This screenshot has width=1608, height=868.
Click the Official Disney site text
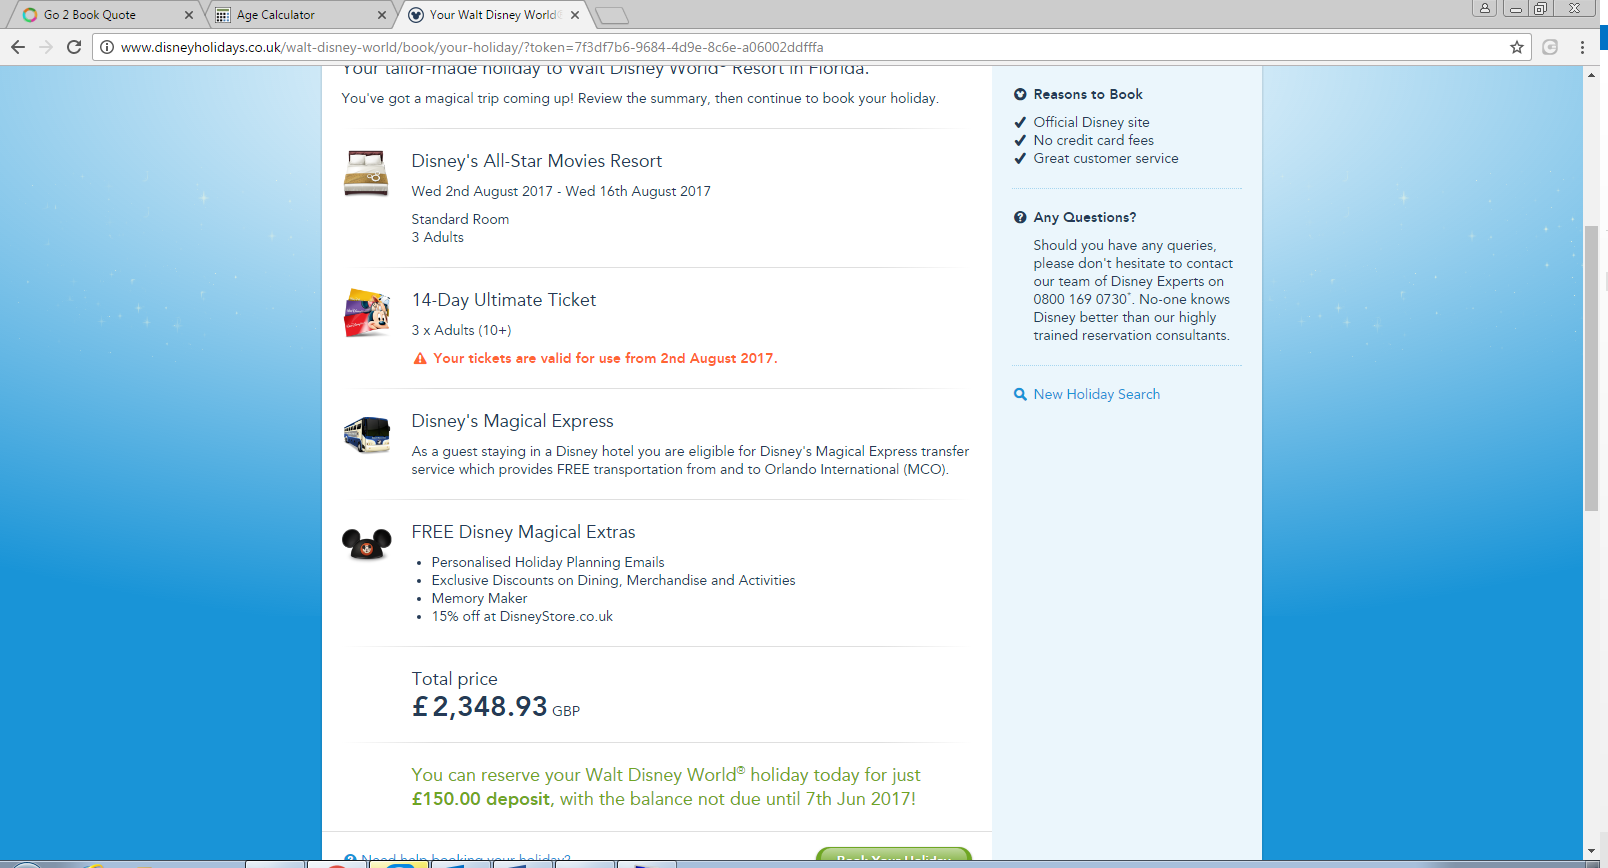pos(1092,122)
